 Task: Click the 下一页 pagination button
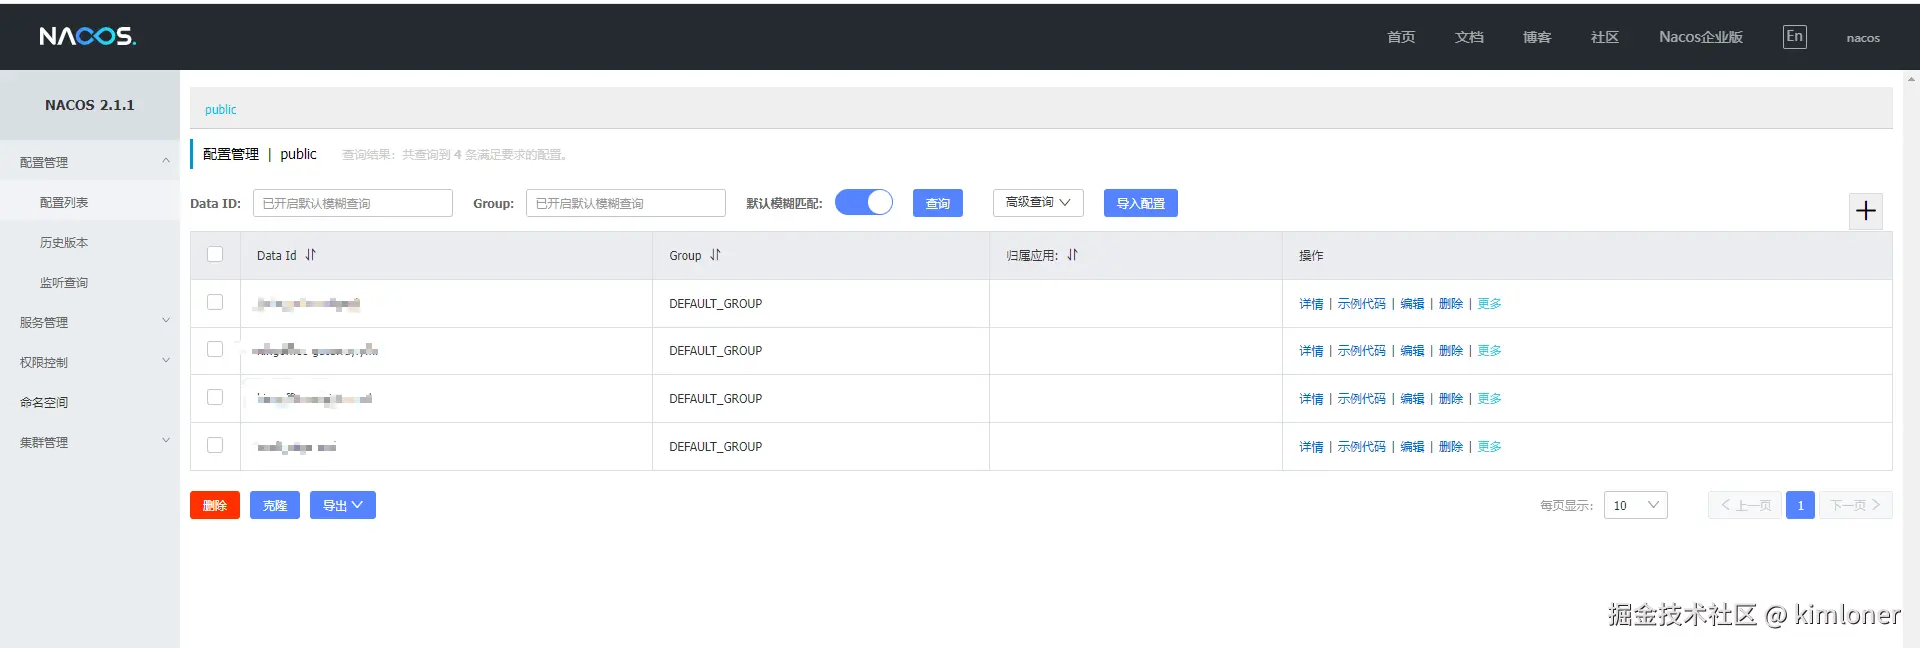(x=1856, y=505)
